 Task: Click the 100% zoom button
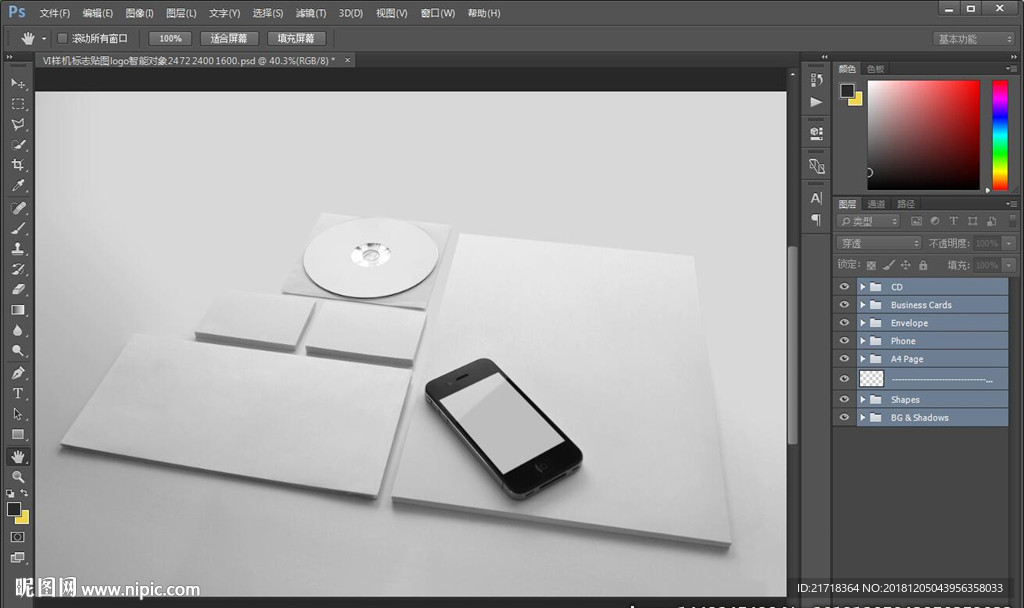point(170,38)
